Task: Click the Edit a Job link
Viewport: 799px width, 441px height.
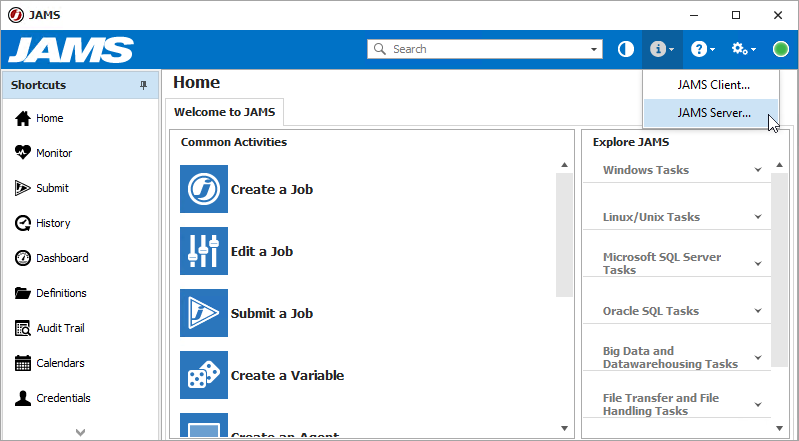Action: (262, 251)
